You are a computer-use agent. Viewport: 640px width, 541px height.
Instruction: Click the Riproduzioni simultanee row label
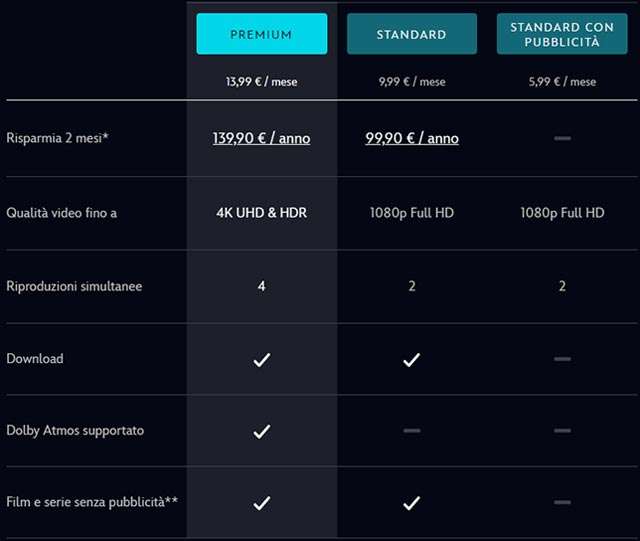[74, 286]
